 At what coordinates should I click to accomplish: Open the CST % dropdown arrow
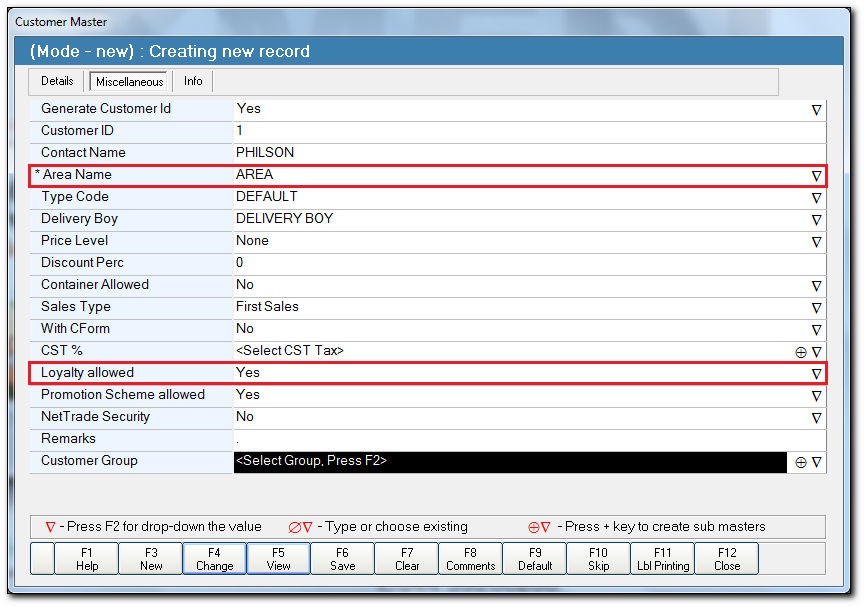pyautogui.click(x=816, y=353)
